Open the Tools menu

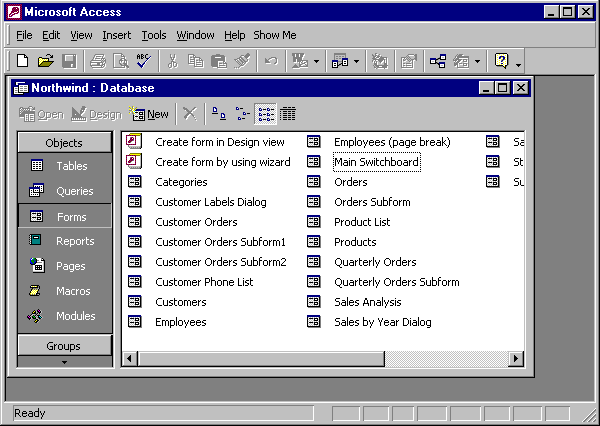click(x=154, y=35)
